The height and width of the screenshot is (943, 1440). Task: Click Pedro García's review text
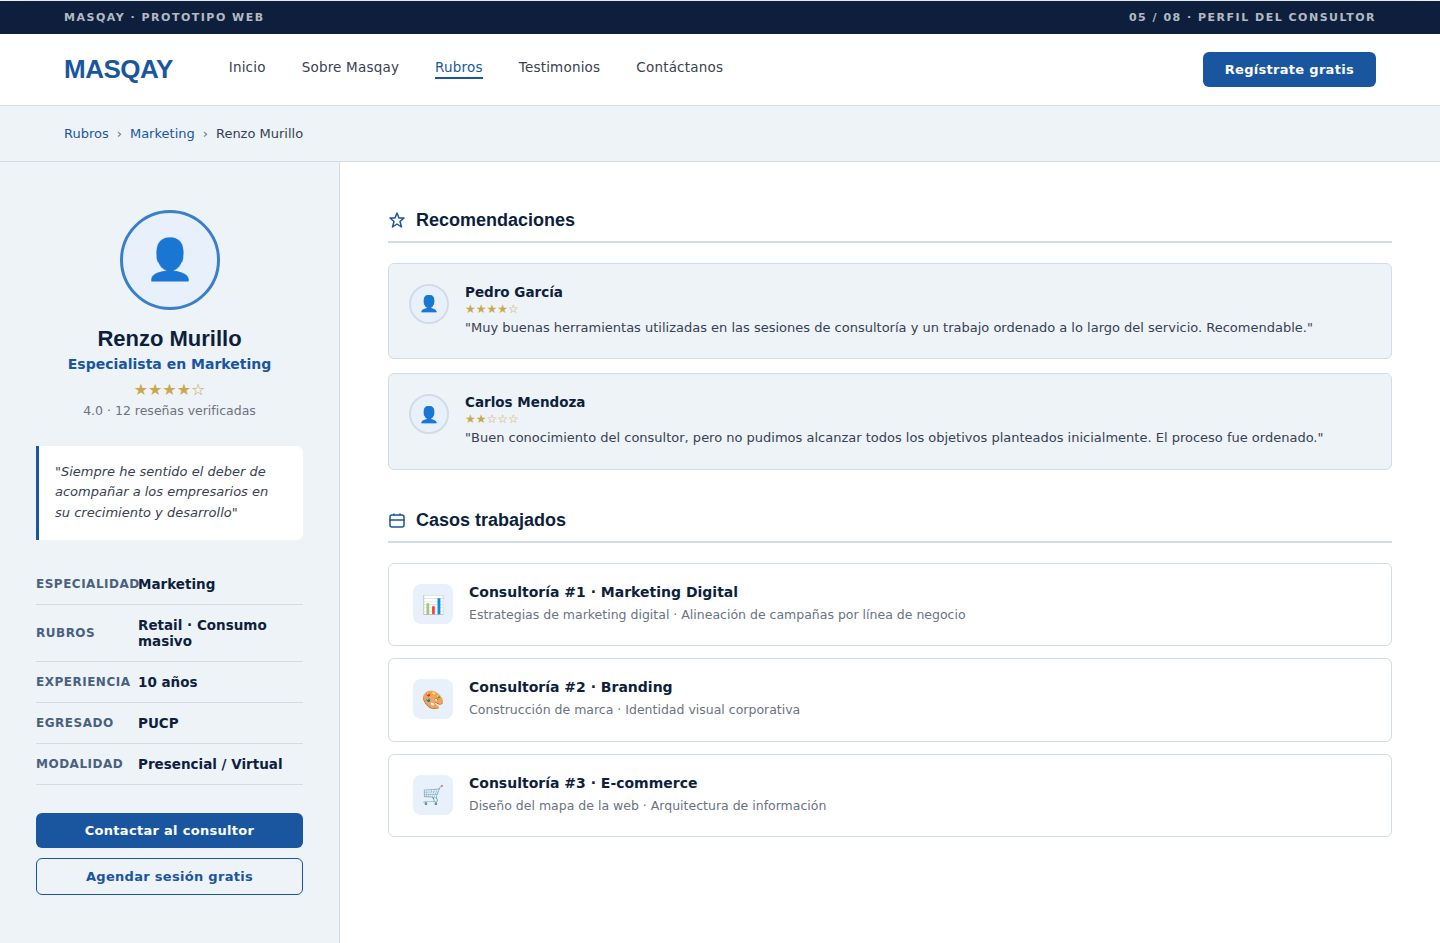click(x=889, y=327)
